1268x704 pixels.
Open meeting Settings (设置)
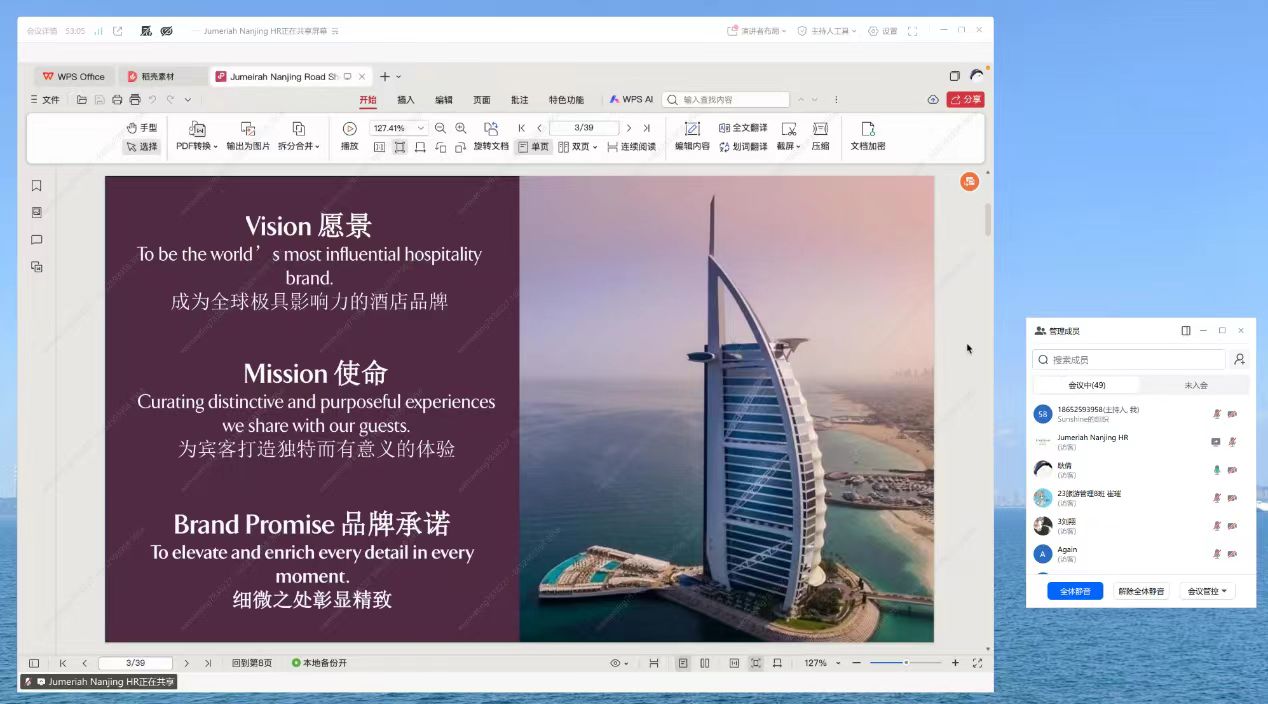883,31
